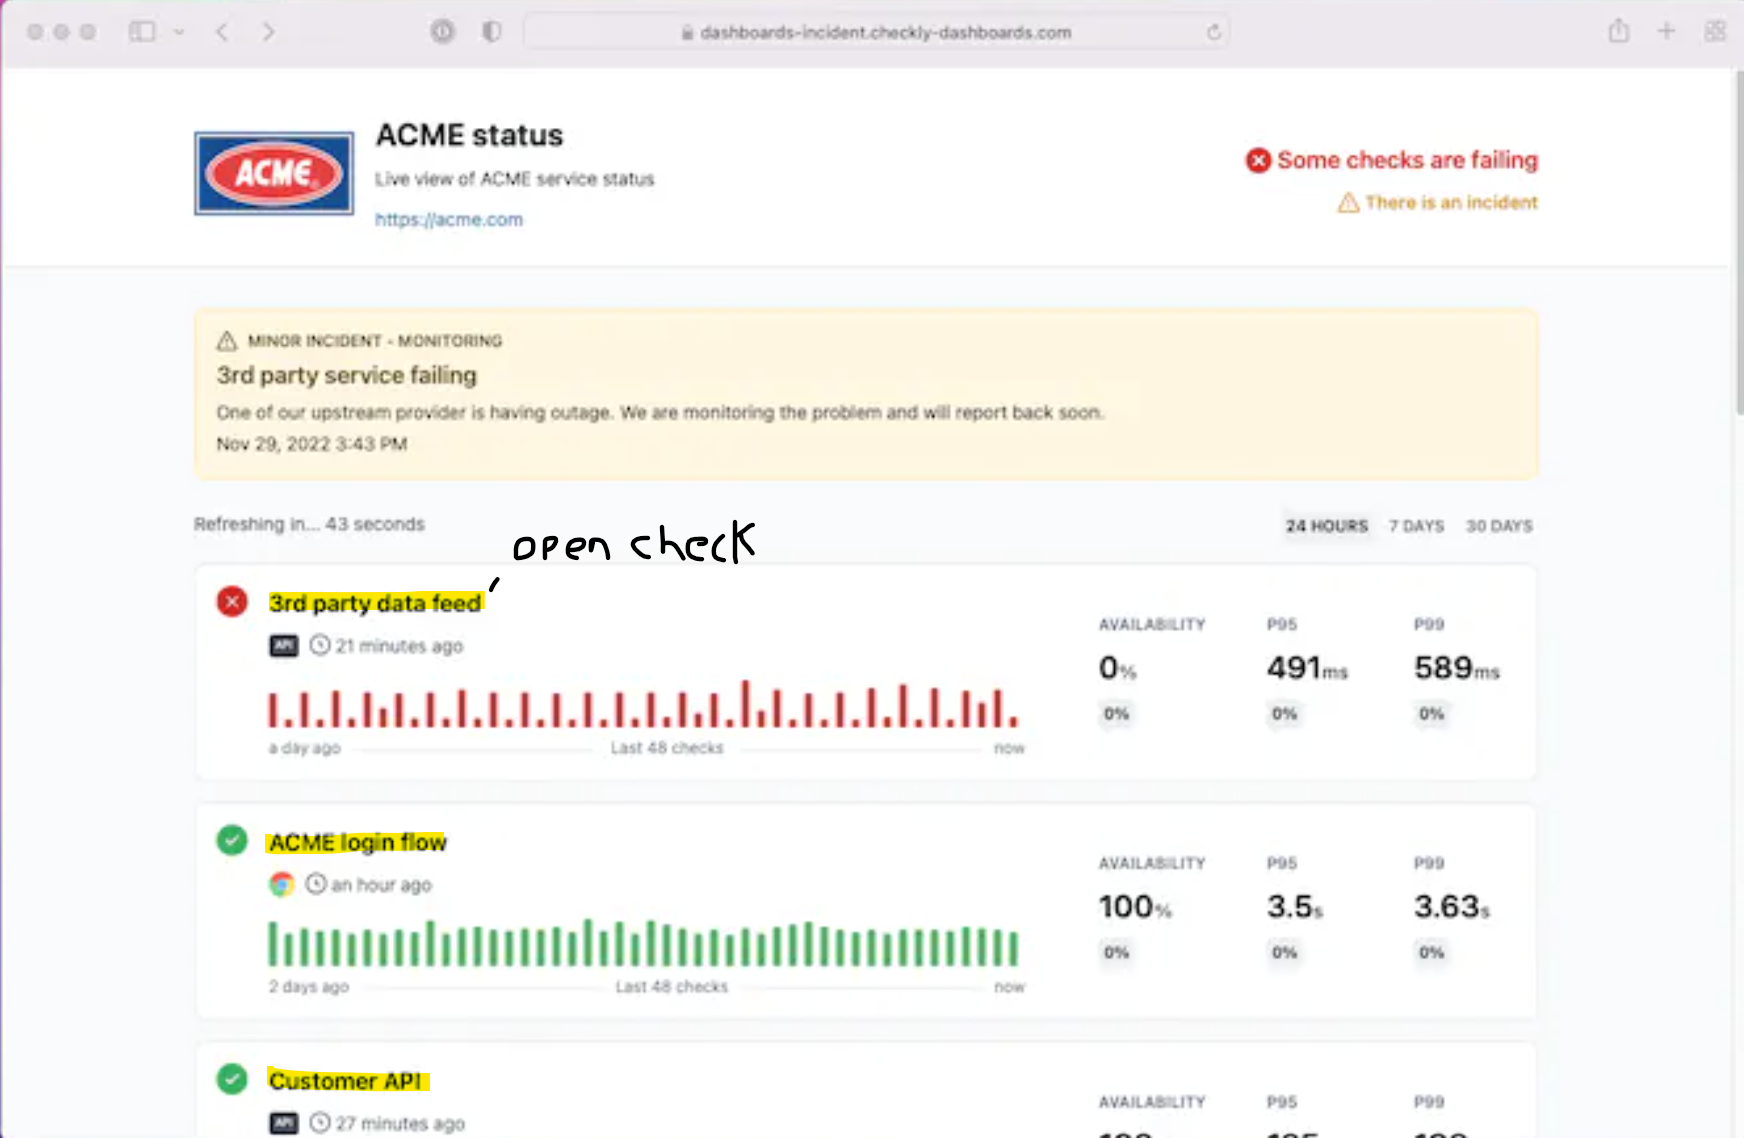This screenshot has height=1138, width=1744.
Task: Open the 3rd party data feed check
Action: pos(375,603)
